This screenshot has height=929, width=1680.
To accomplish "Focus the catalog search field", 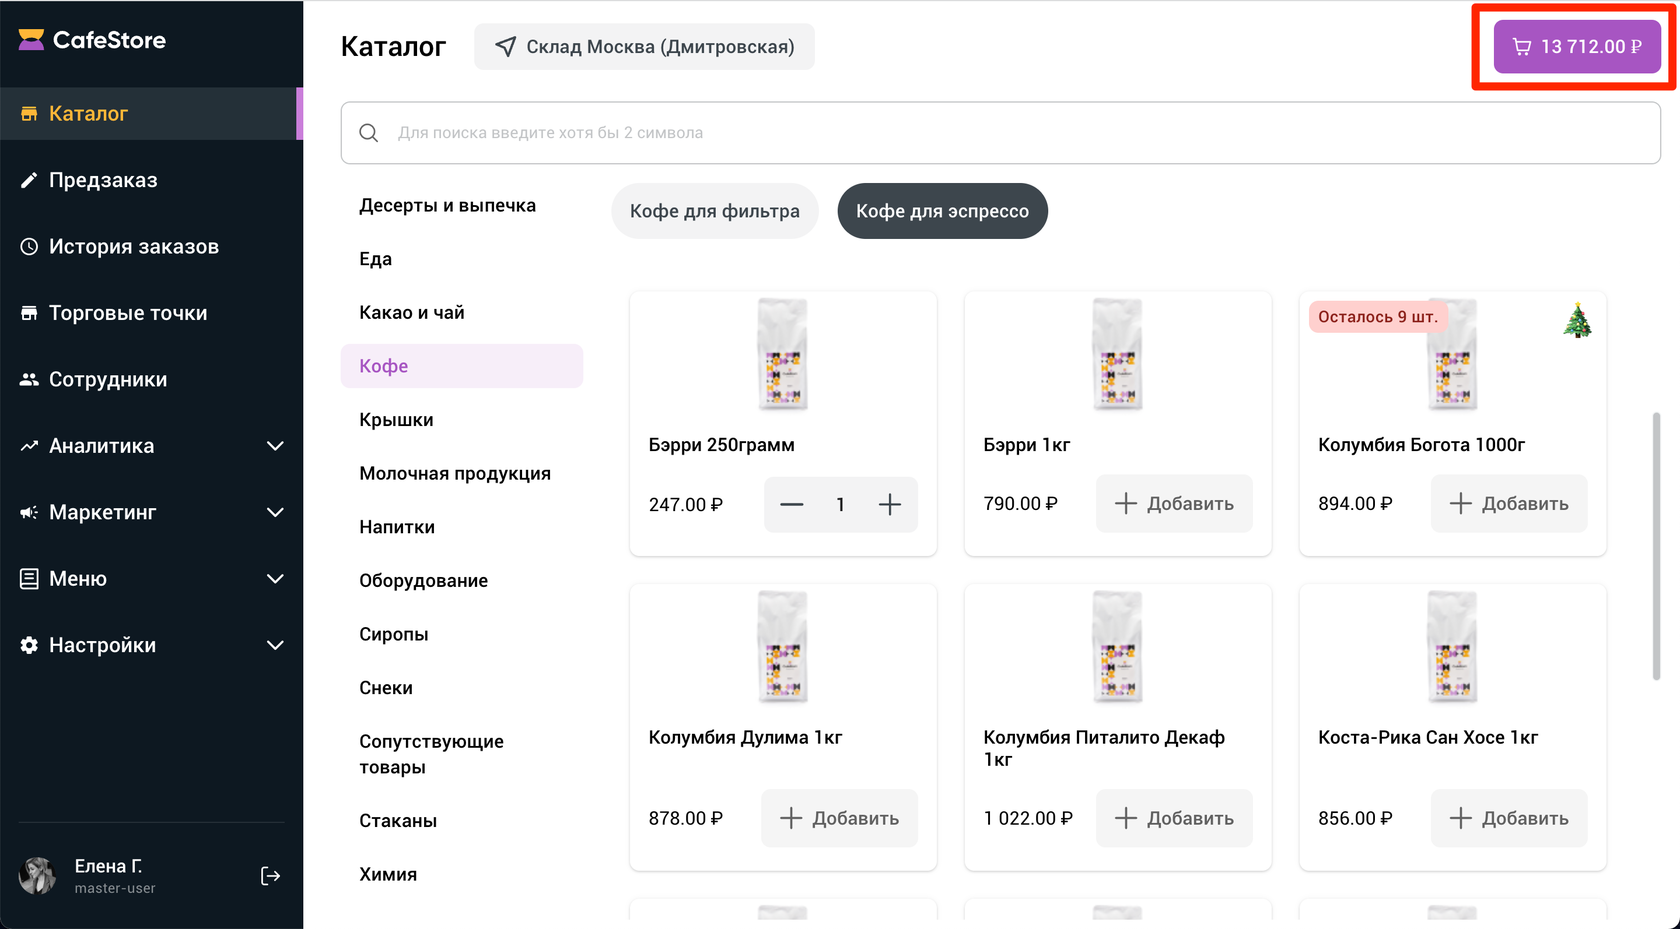I will click(1000, 133).
